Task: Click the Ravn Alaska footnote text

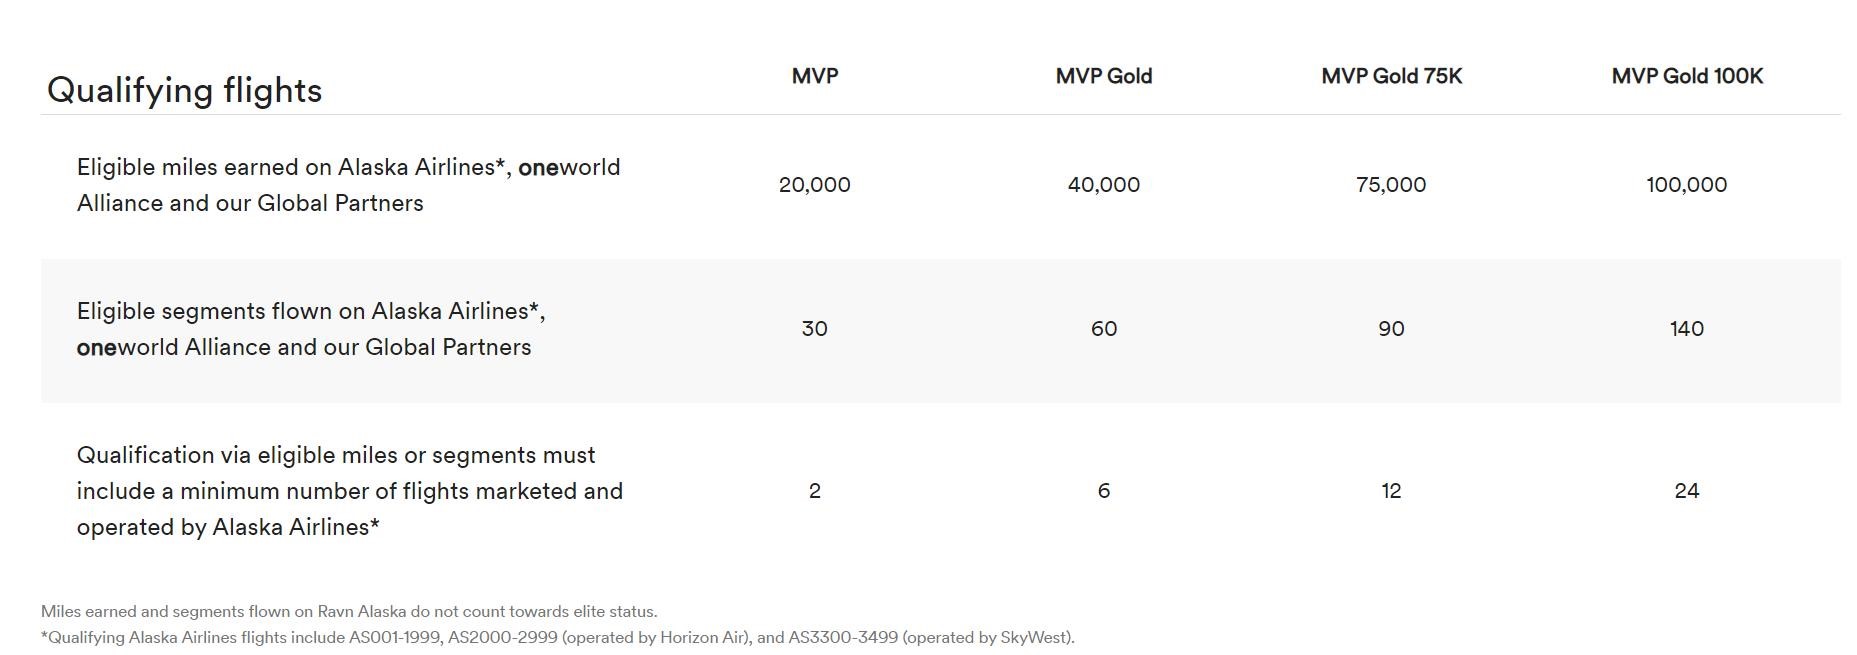Action: [x=349, y=611]
